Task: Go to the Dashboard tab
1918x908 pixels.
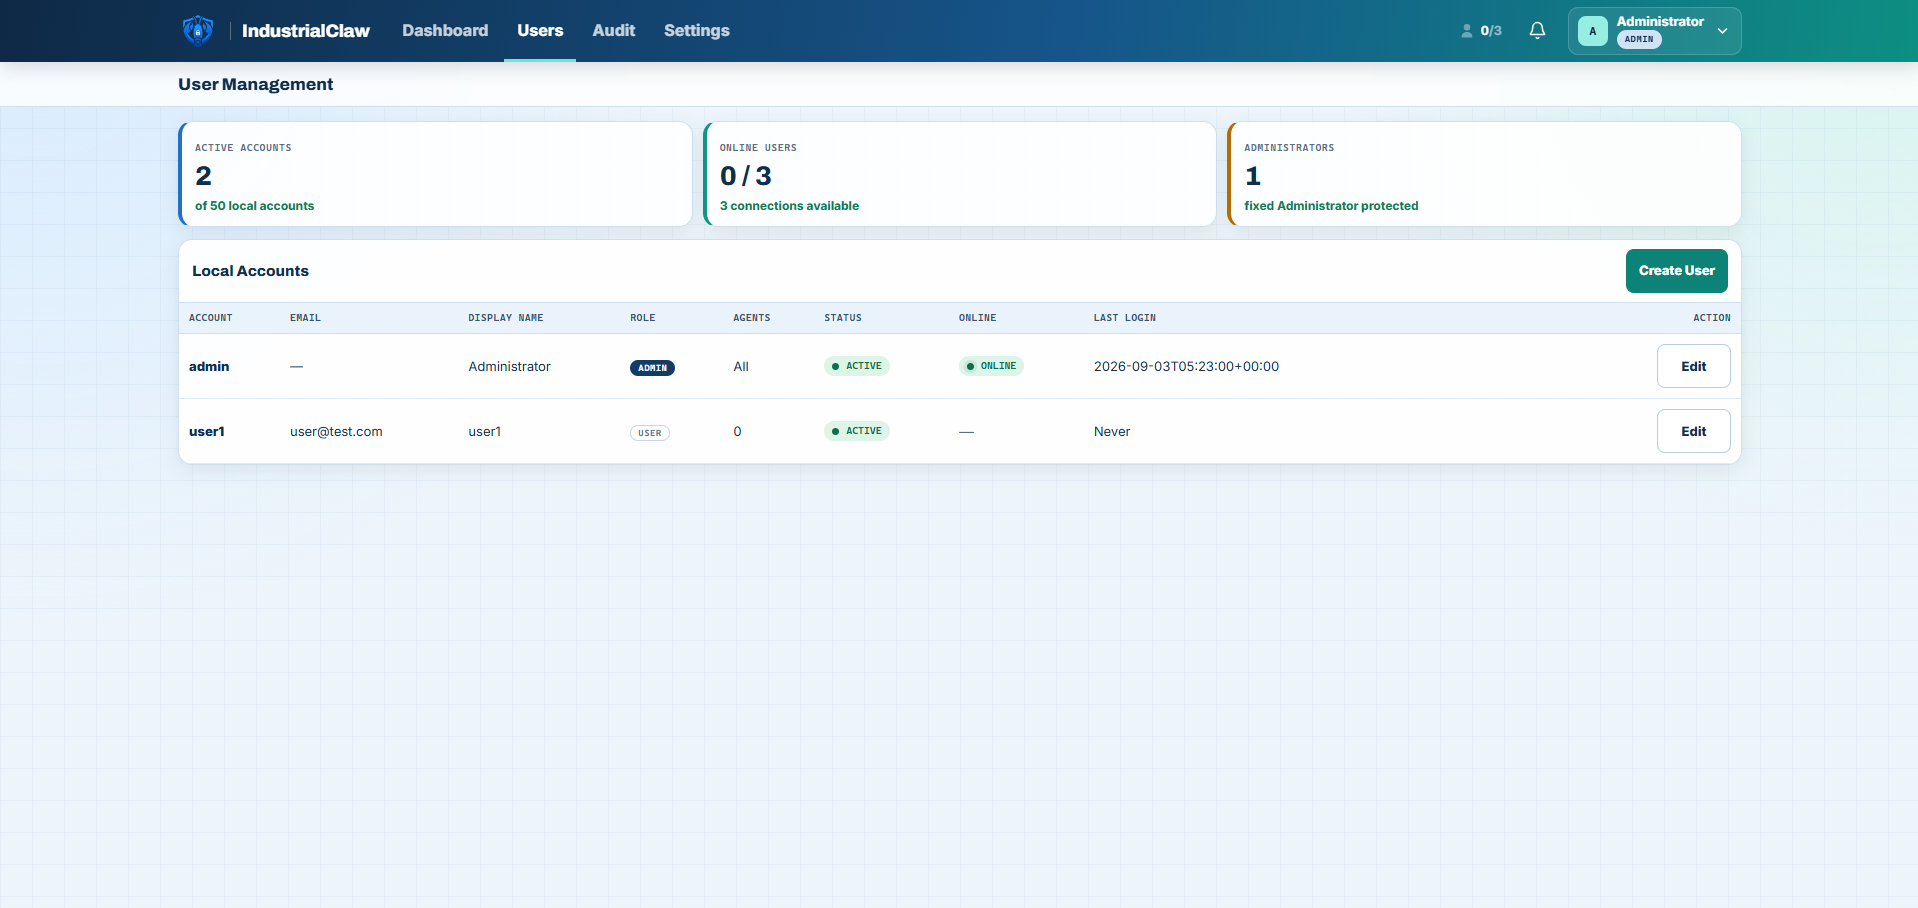Action: point(445,31)
